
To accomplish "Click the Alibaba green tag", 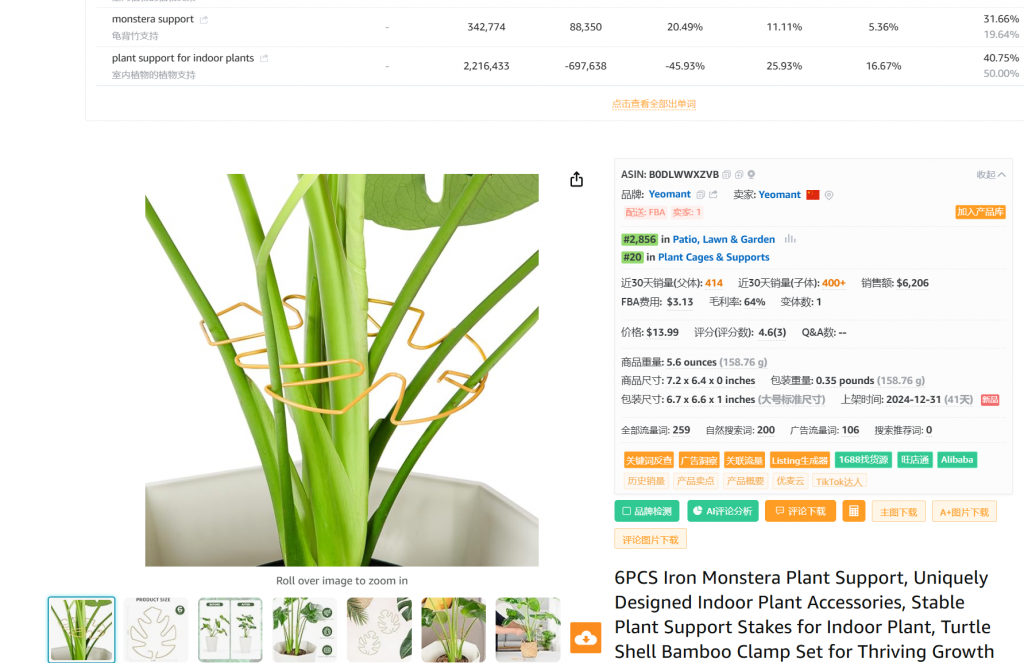I will (x=957, y=460).
